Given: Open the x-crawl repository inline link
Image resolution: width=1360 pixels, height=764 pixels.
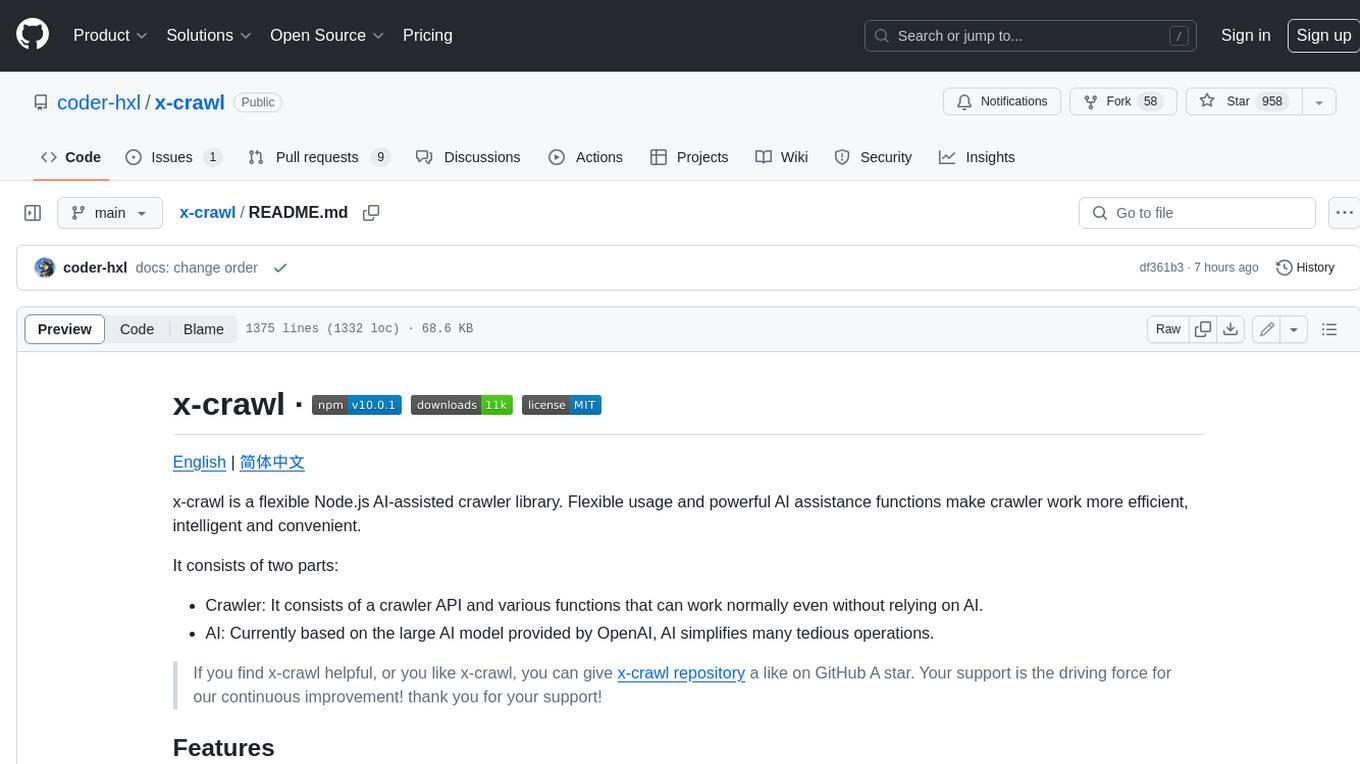Looking at the screenshot, I should [x=681, y=673].
